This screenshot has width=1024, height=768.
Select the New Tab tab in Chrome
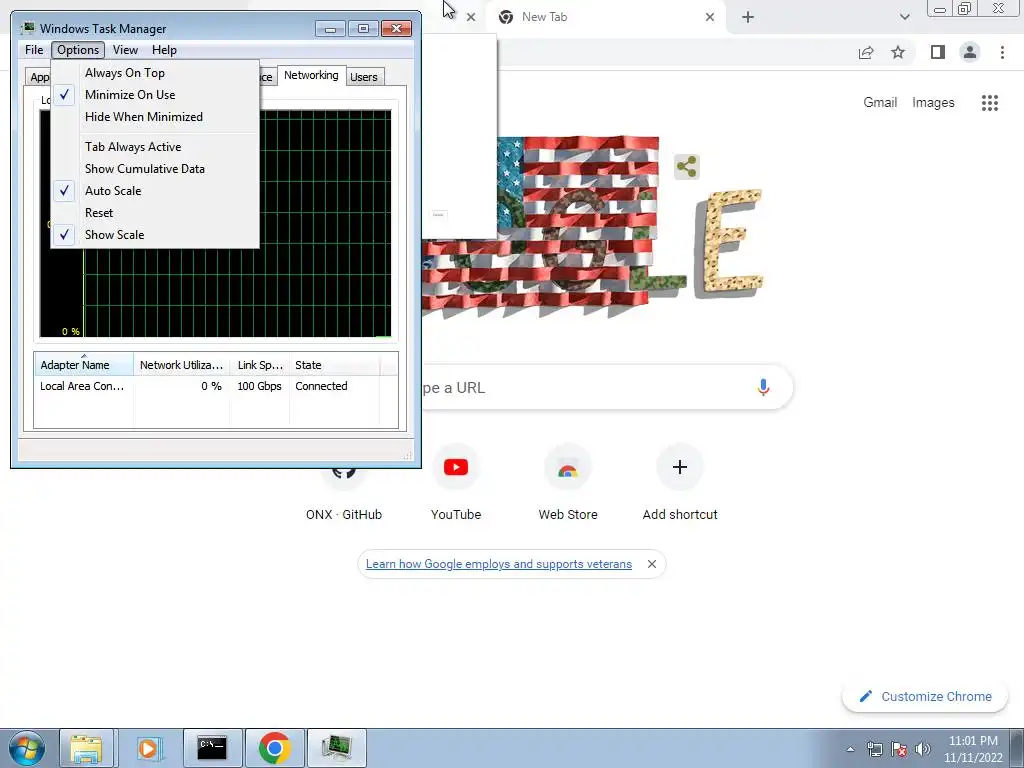coord(604,17)
